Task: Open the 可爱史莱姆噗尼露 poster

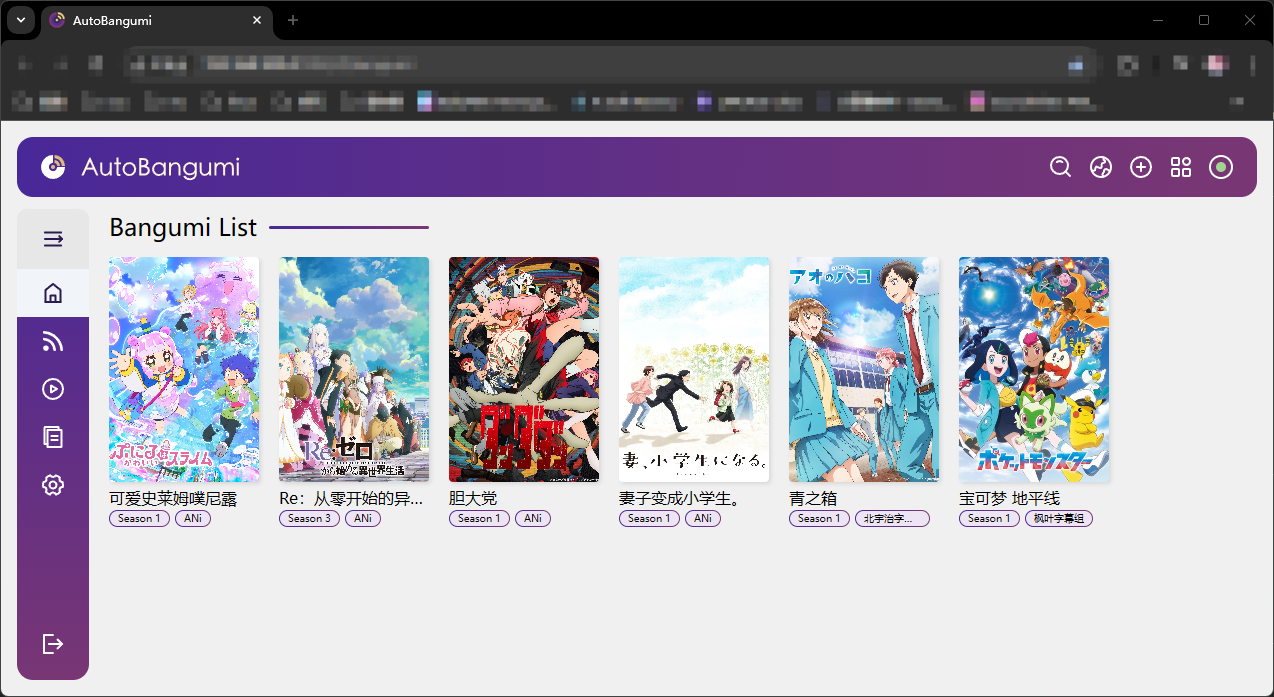Action: [184, 369]
